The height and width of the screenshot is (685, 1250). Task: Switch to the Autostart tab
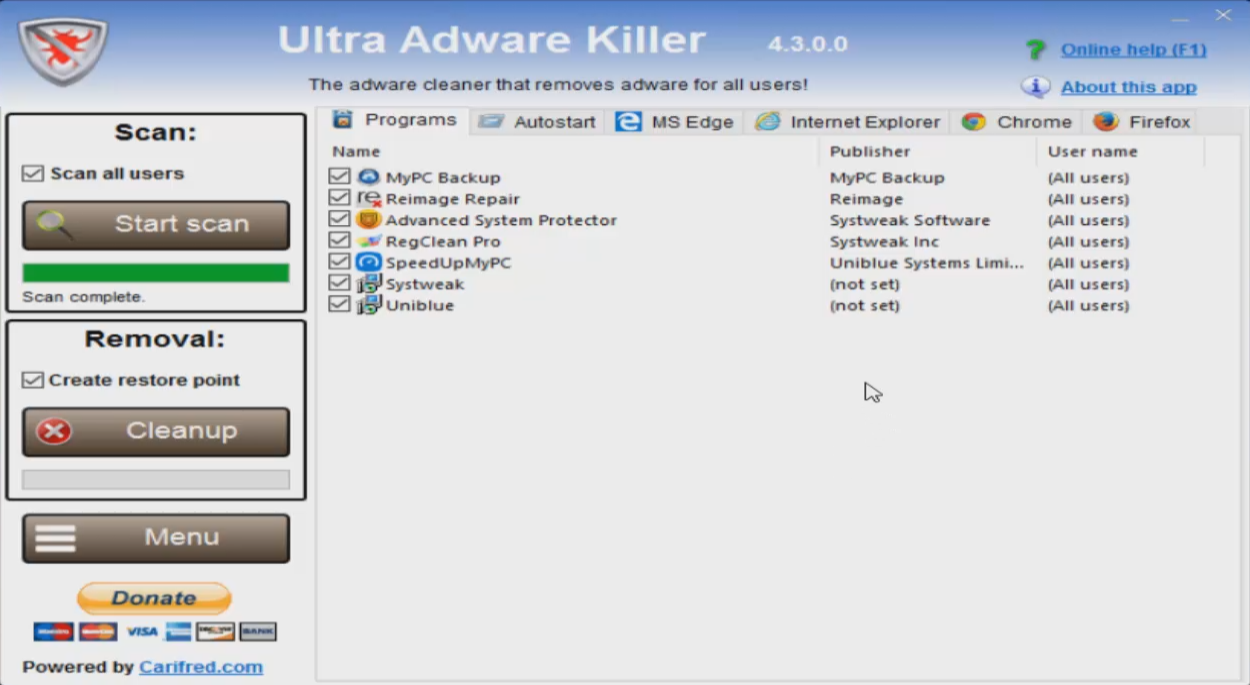538,122
